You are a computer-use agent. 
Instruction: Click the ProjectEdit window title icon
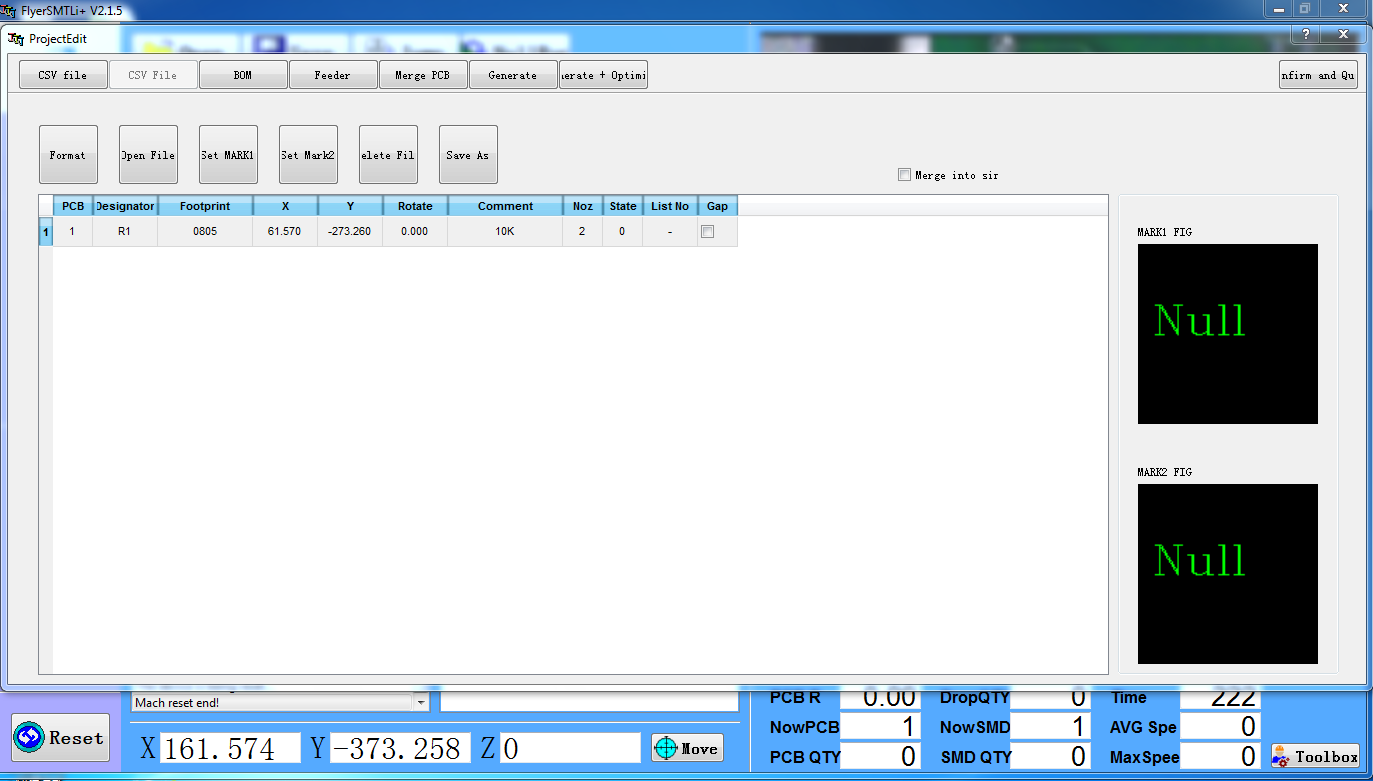[x=15, y=38]
